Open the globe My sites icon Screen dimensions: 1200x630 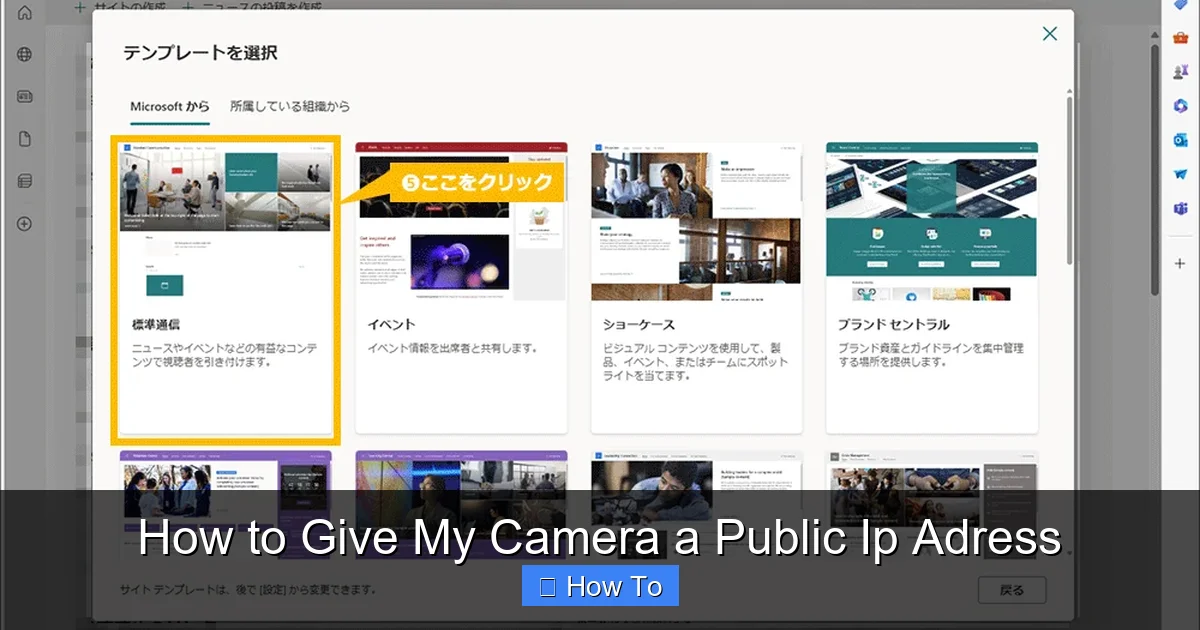[x=25, y=55]
